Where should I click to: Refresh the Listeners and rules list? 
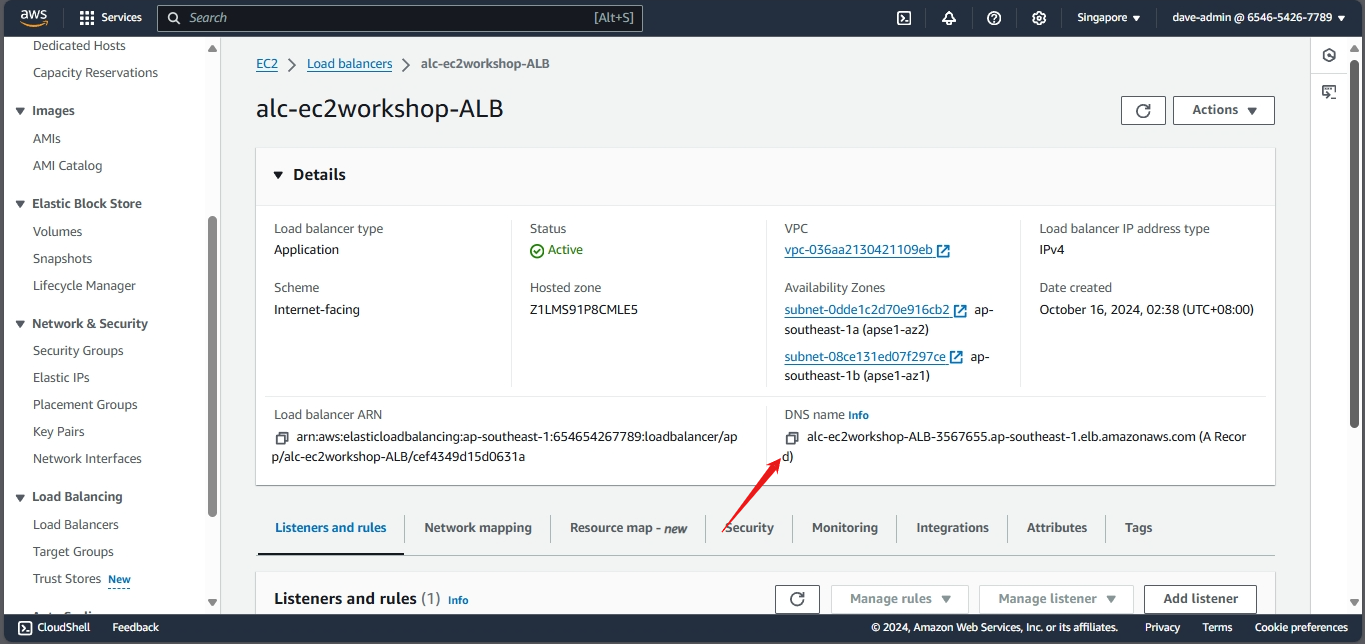point(797,599)
